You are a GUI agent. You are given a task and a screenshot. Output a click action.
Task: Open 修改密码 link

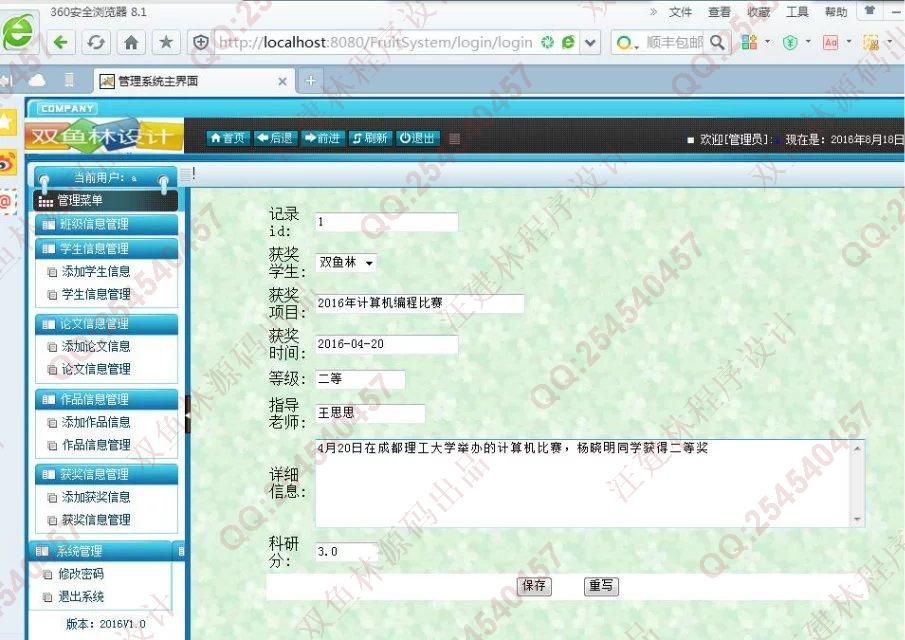[81, 574]
